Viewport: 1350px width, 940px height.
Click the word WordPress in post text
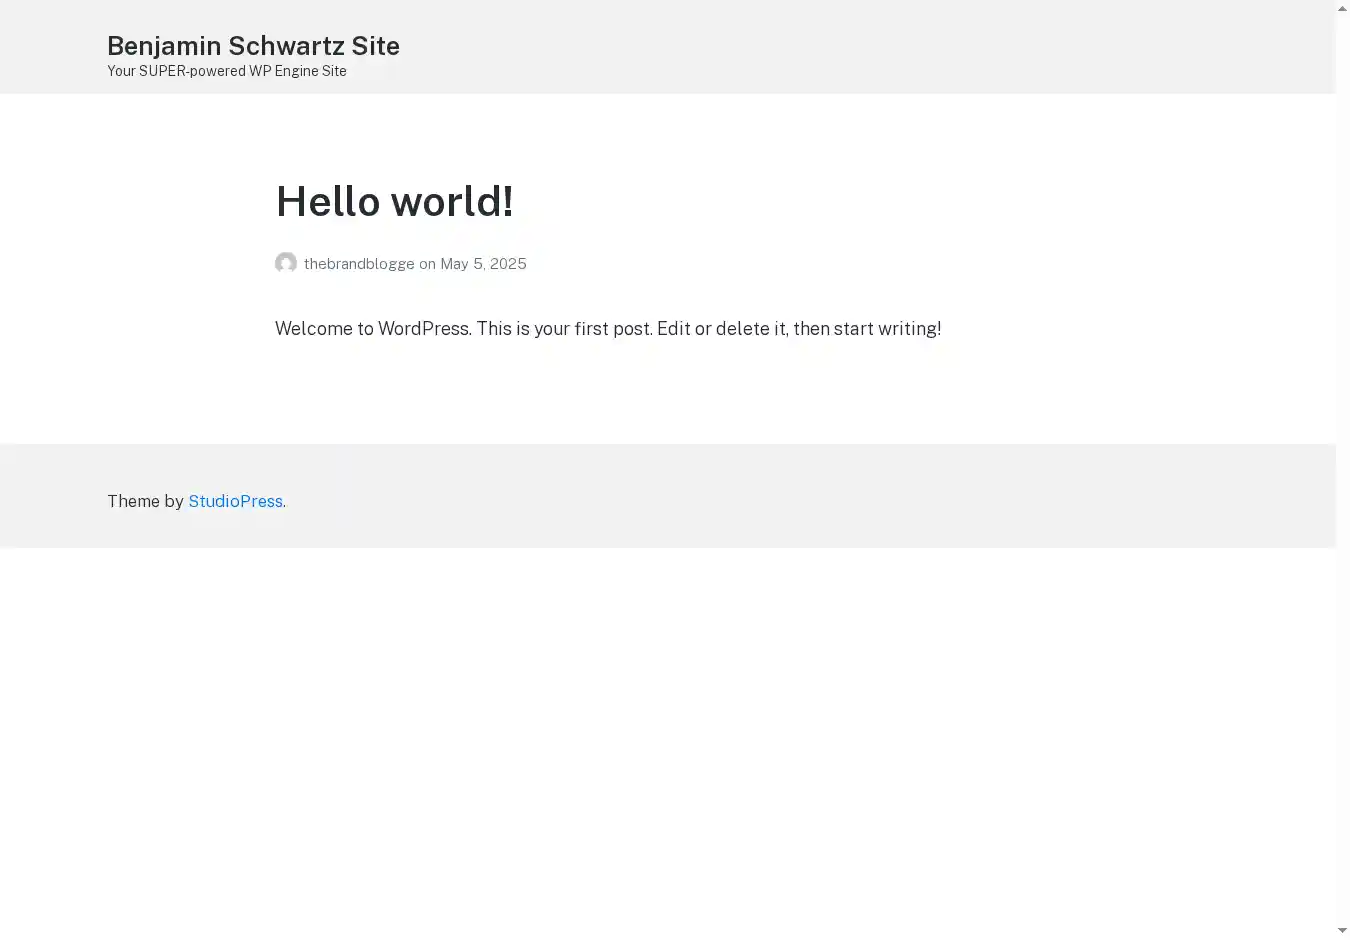tap(423, 329)
